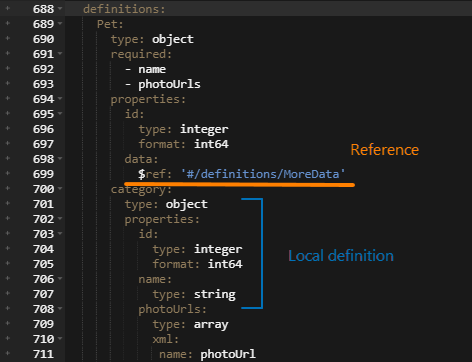Screen dimensions: 472x362
Task: Select line number 701 in the gutter
Action: tap(43, 204)
